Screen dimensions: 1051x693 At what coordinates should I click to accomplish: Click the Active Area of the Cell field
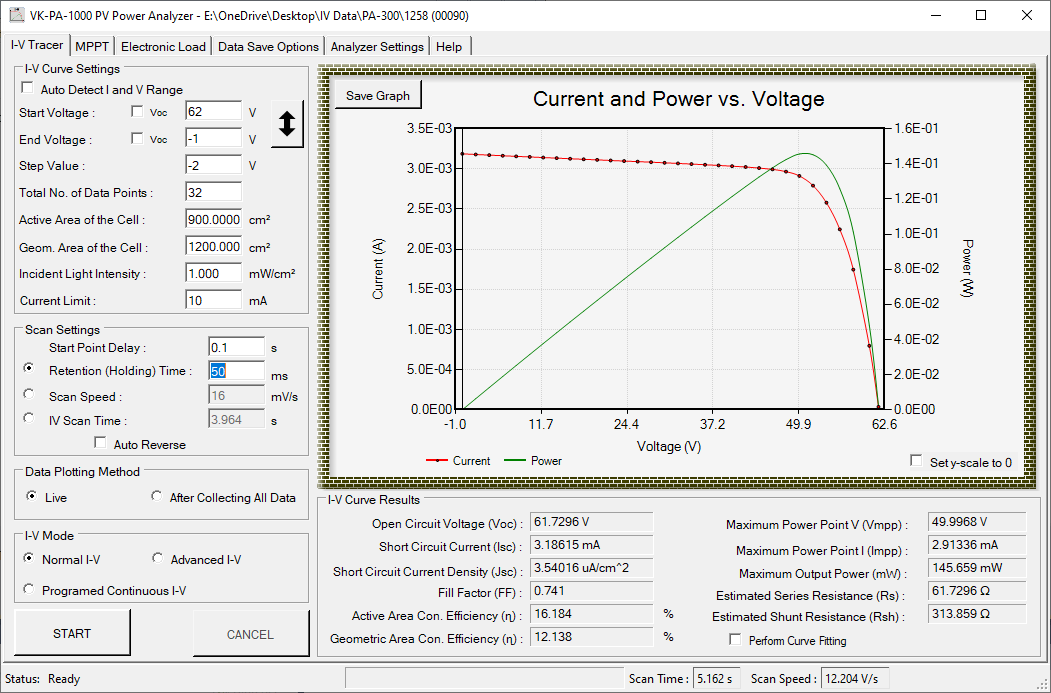tap(213, 219)
